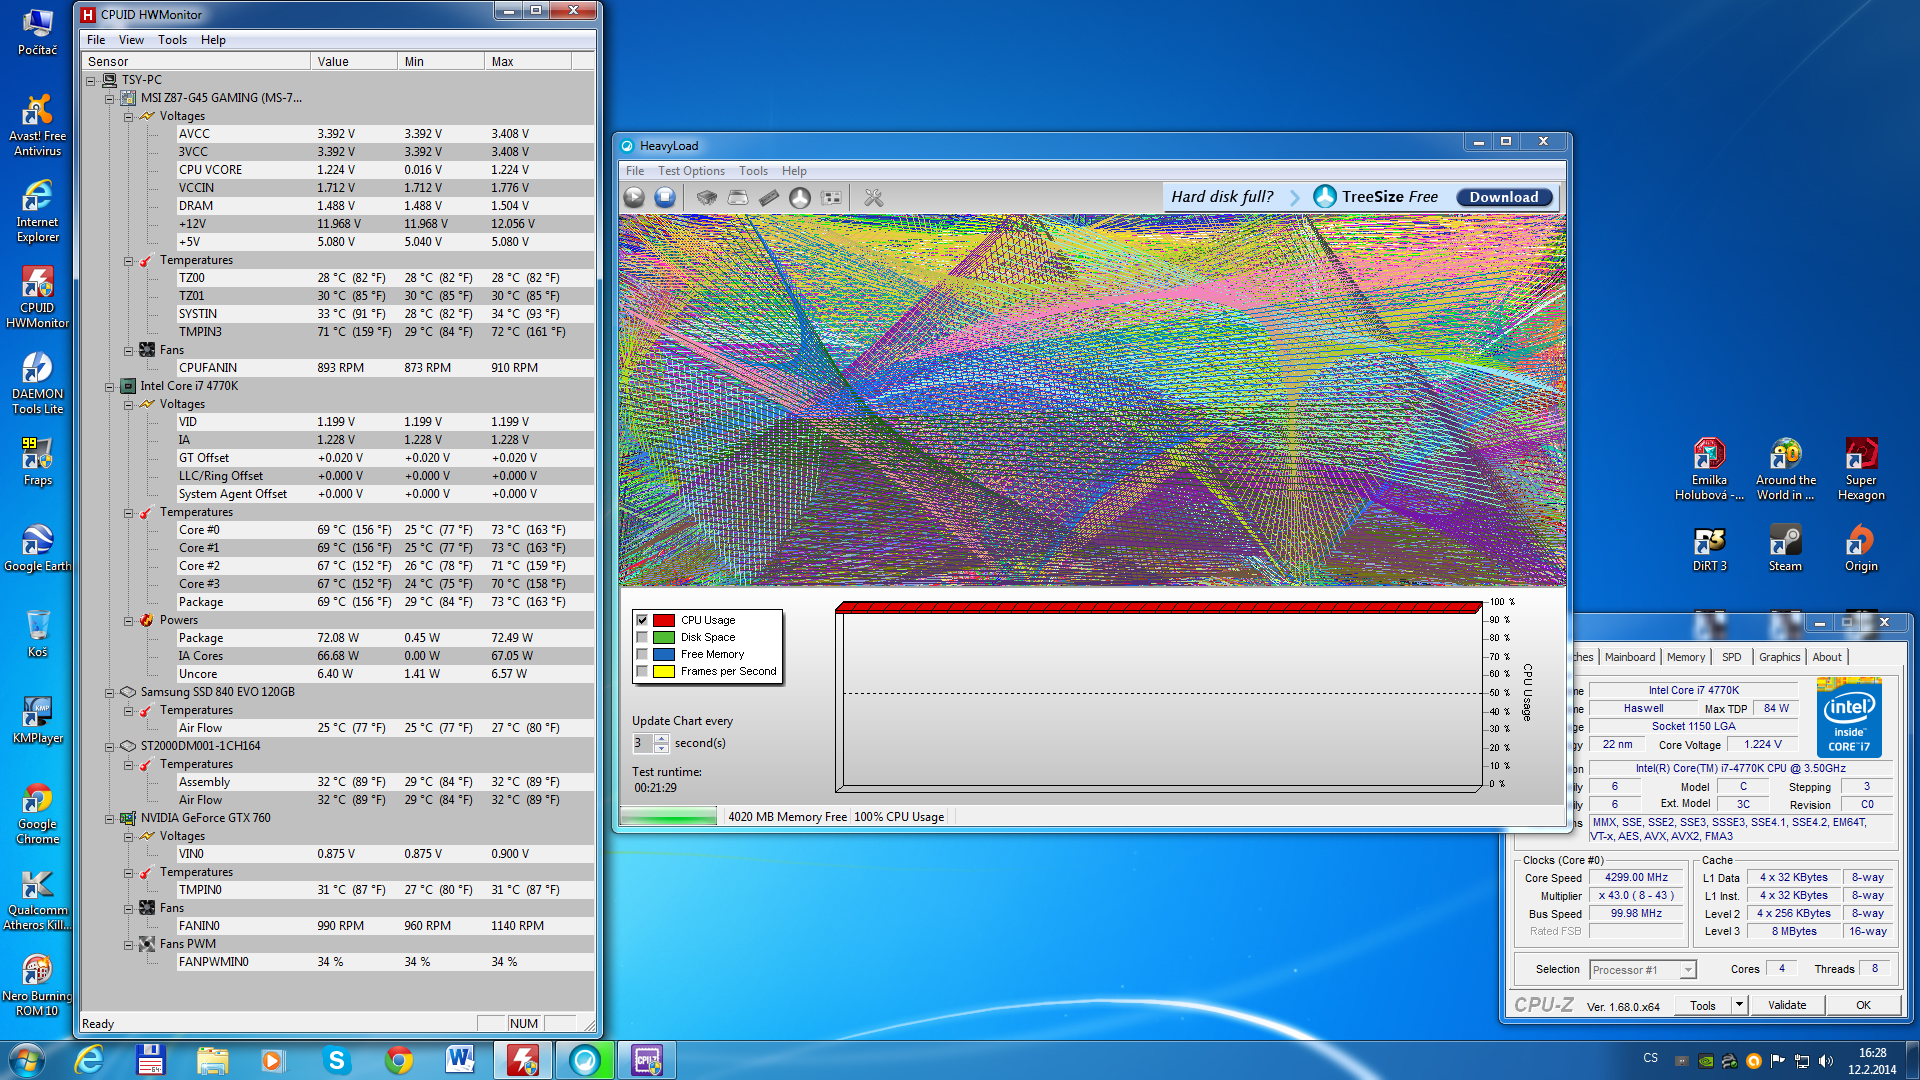The height and width of the screenshot is (1080, 1920).
Task: Click the CPU-Z Tools button
Action: click(1703, 1005)
